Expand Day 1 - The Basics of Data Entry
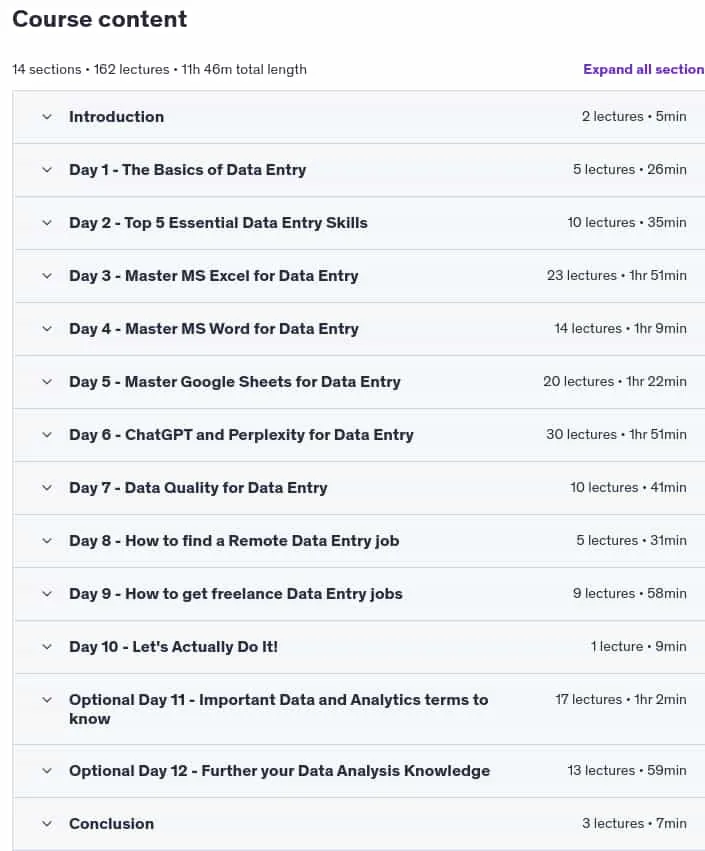Viewport: 705px width, 851px height. coord(47,170)
